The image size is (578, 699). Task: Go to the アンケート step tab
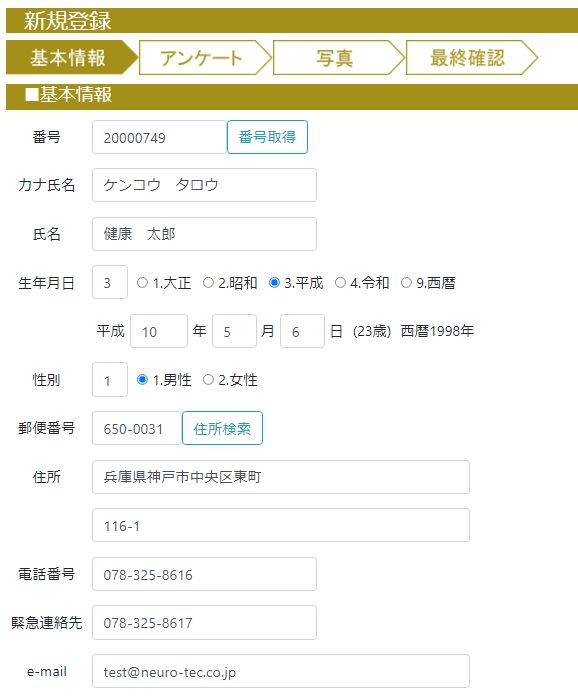205,58
